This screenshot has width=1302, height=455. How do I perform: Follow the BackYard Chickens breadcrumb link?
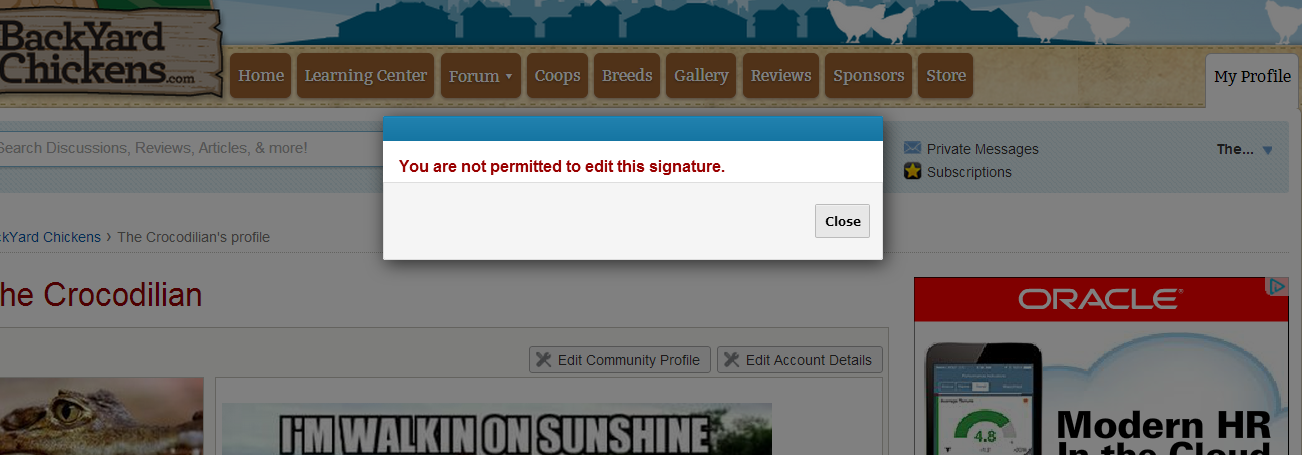50,237
